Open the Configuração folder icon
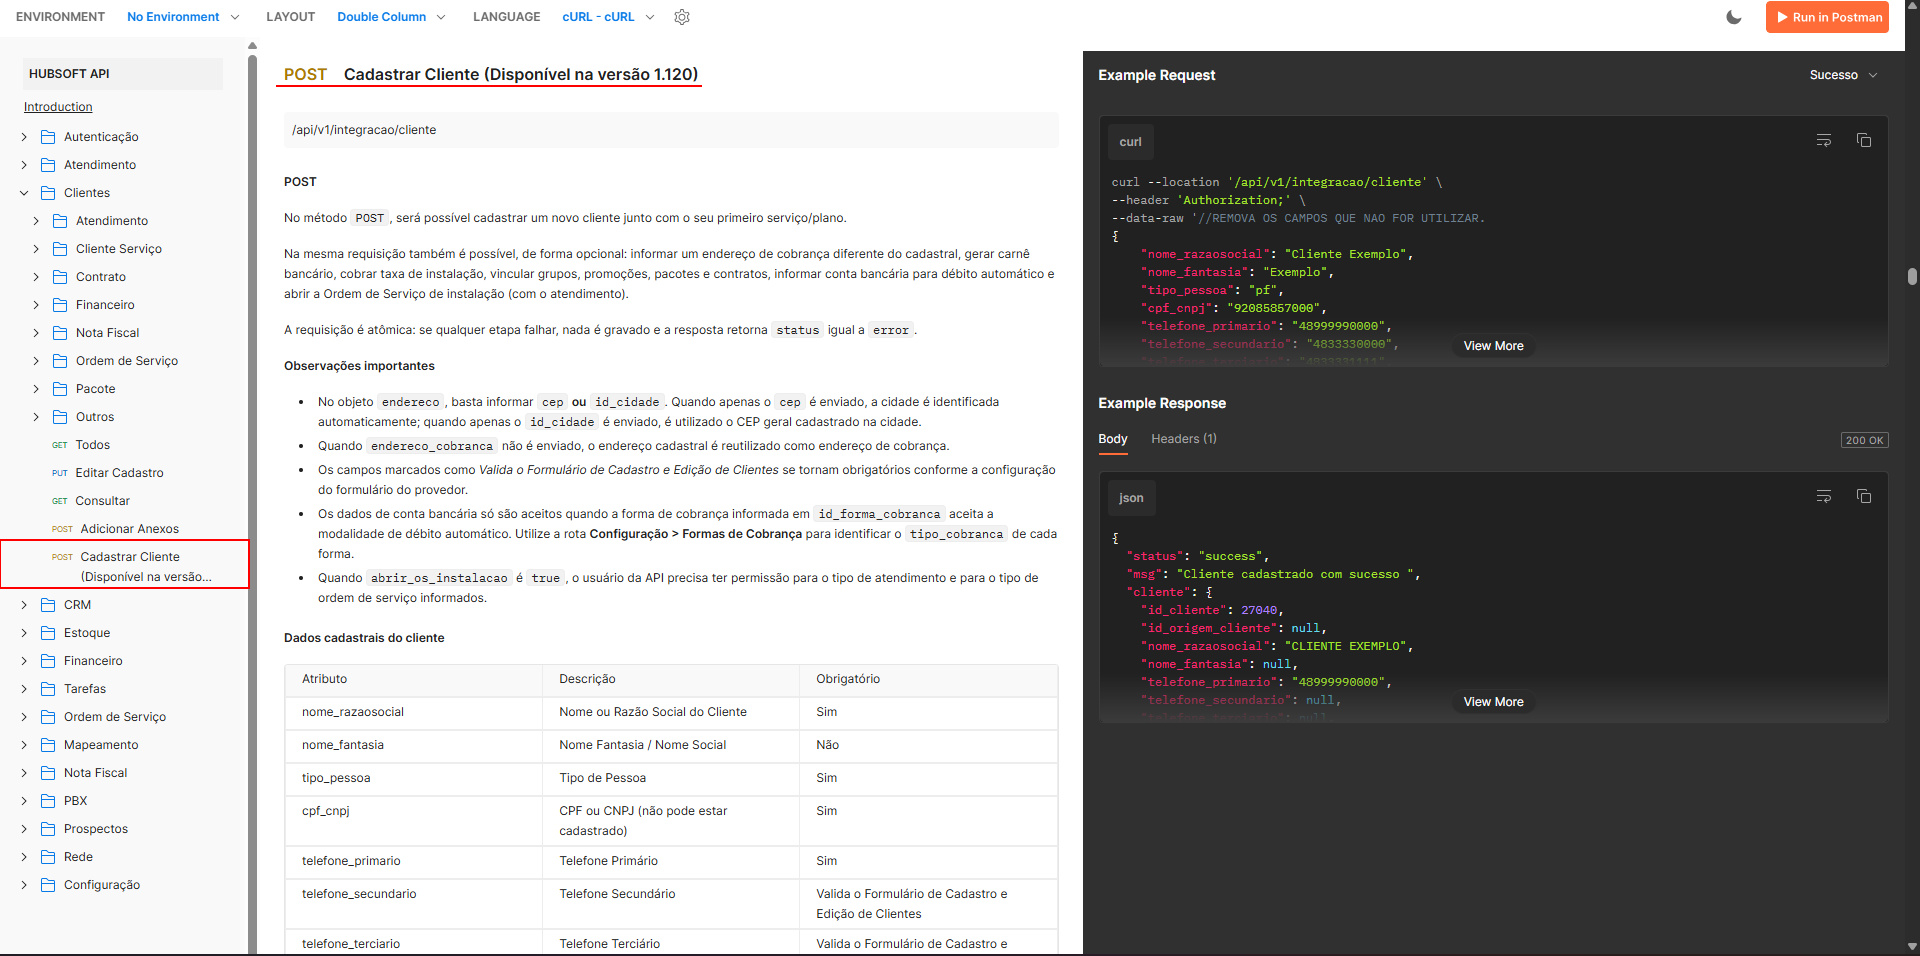 [x=48, y=885]
